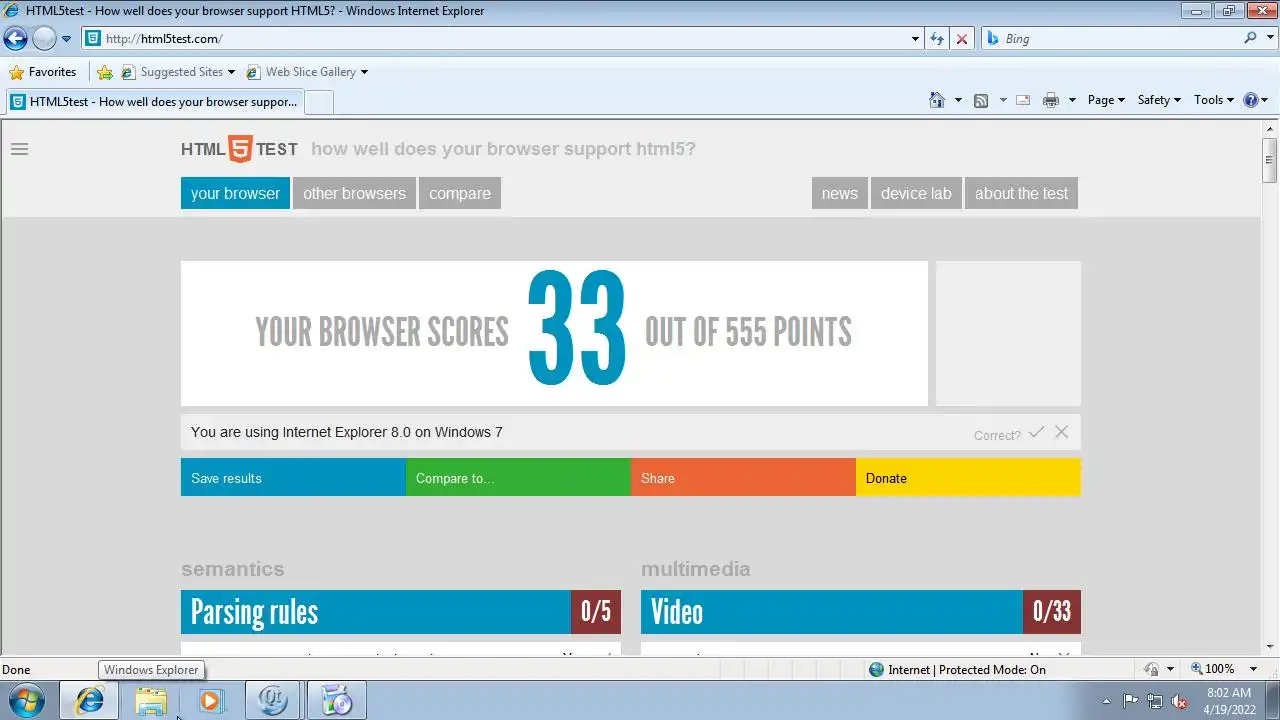Click the orange Share button

(743, 478)
